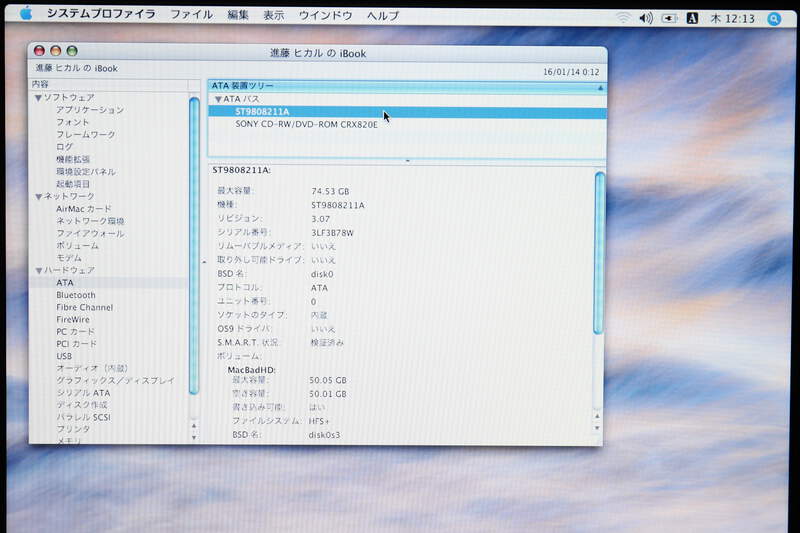Collapse the ソフトウェア category triangle
Viewport: 800px width, 533px height.
(38, 97)
